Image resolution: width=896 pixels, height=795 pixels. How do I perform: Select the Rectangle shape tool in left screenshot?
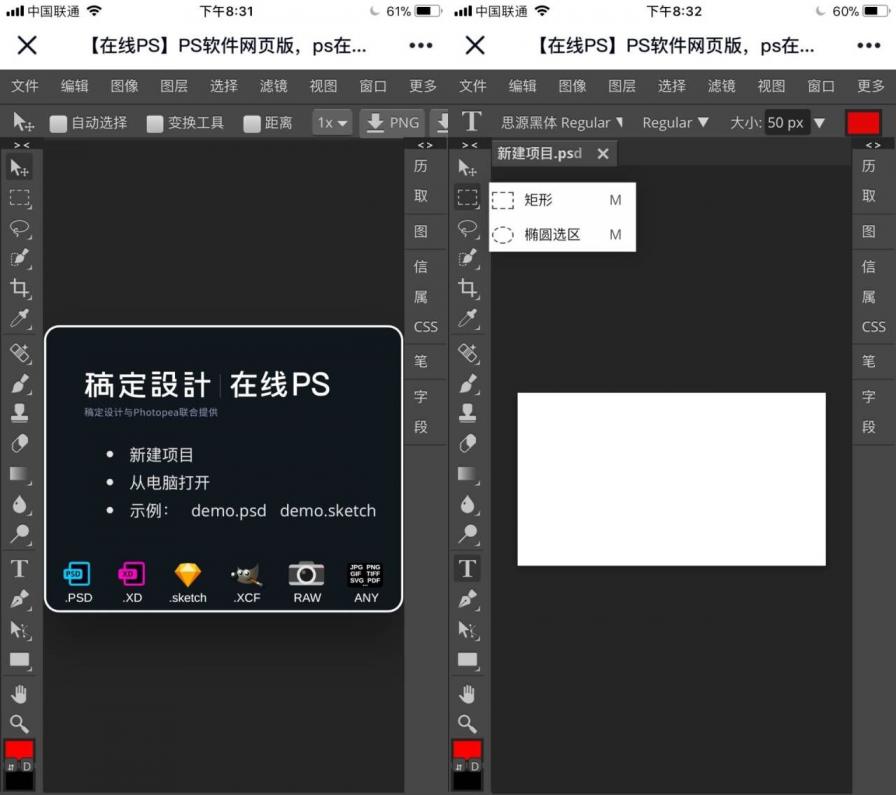click(x=19, y=660)
